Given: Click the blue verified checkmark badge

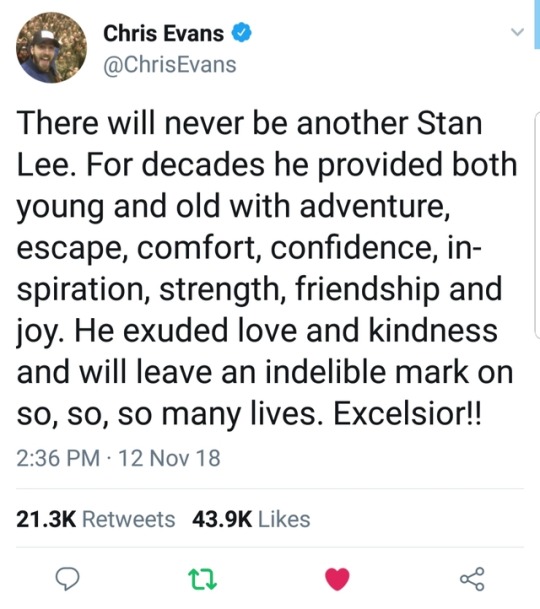Looking at the screenshot, I should [x=242, y=33].
